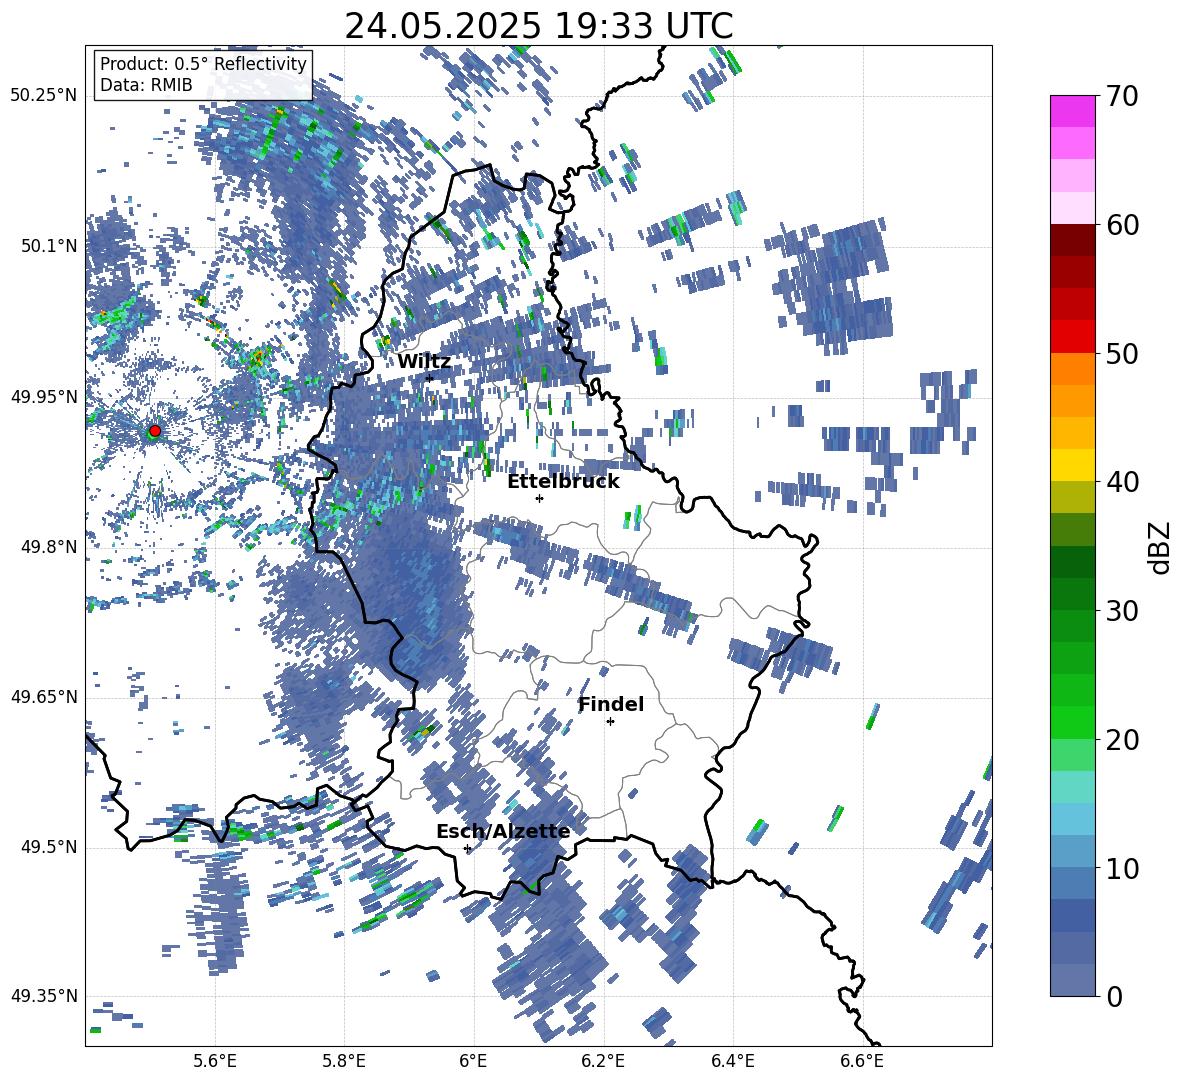Click the 40 dBZ colorbar tick label
The image size is (1184, 1081).
point(1122,482)
